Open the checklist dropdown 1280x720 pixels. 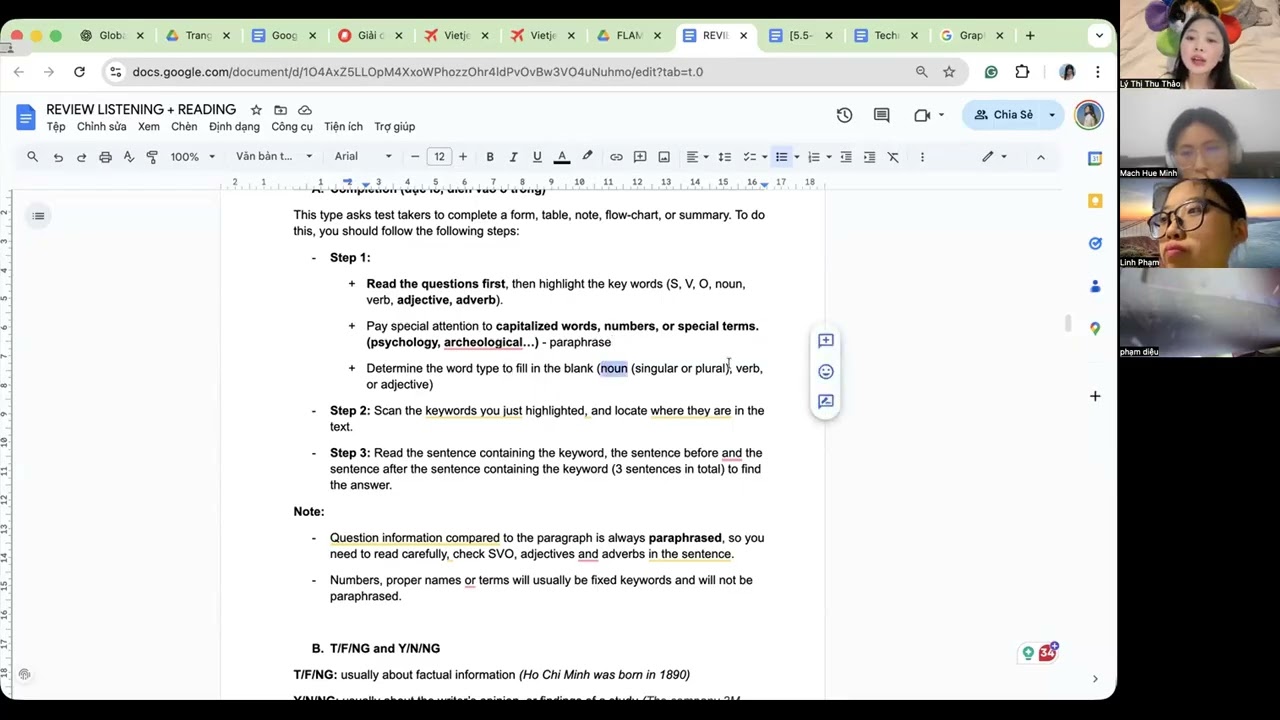pos(764,157)
